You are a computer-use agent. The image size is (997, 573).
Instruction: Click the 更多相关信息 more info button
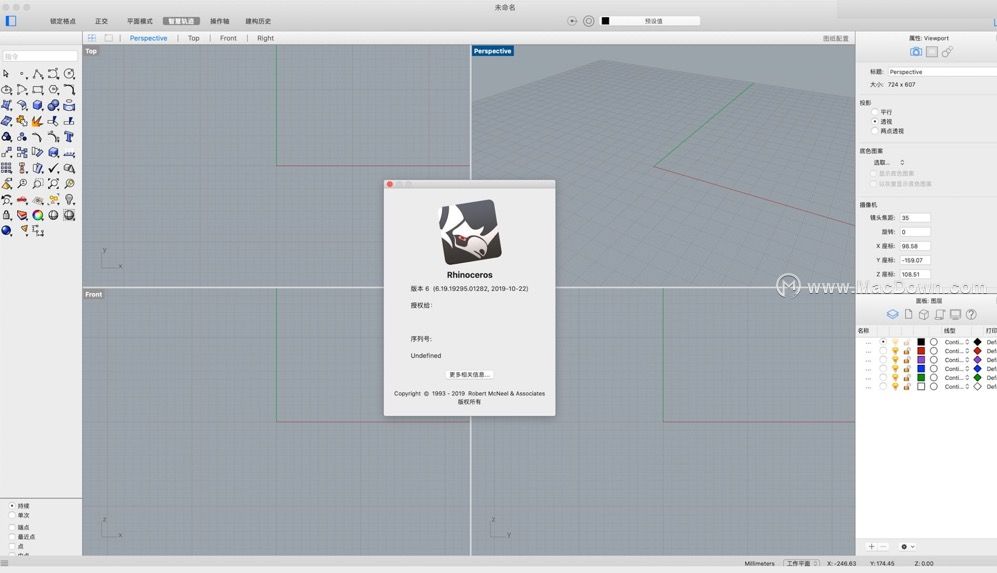(469, 375)
